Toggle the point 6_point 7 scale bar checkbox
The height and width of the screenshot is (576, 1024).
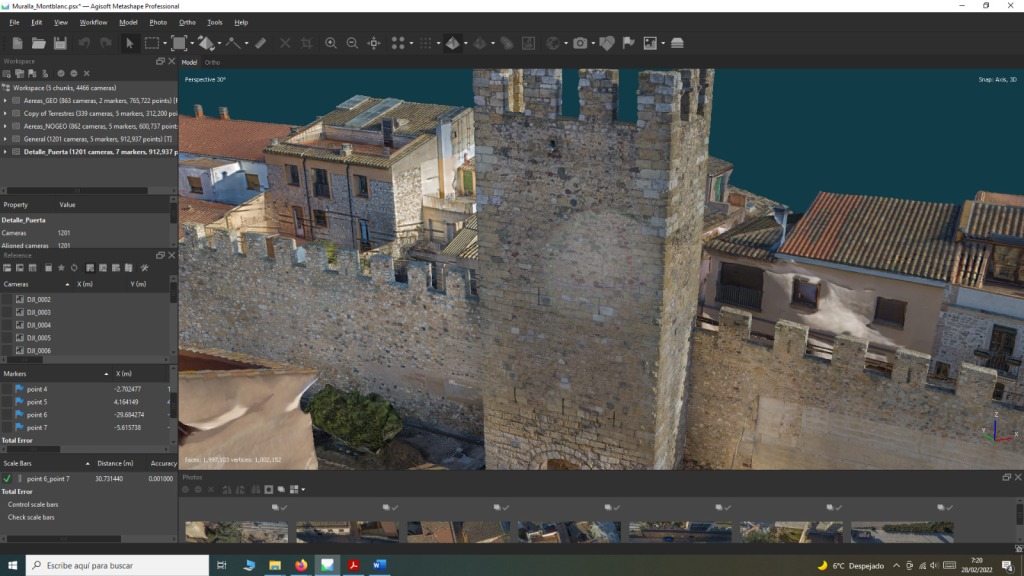(7, 479)
